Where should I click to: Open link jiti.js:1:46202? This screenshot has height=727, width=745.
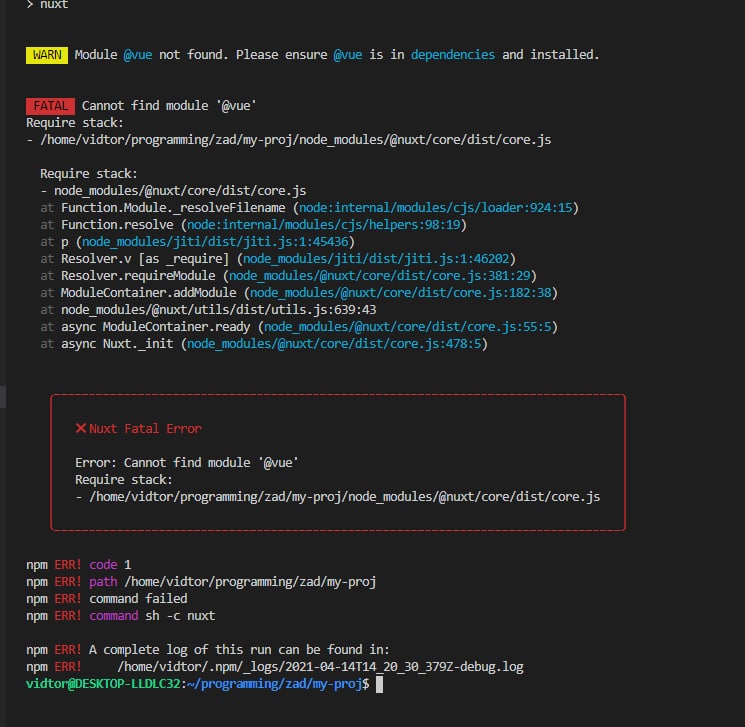click(376, 259)
